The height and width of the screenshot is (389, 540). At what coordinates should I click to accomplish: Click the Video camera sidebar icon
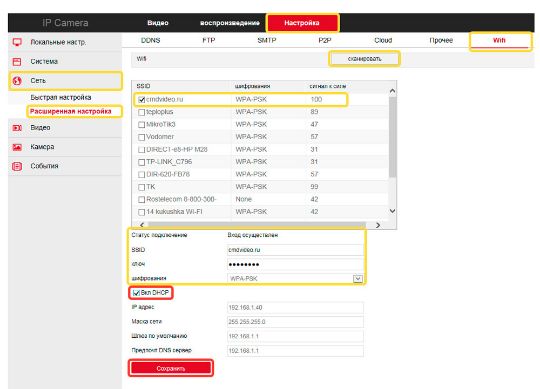point(17,128)
